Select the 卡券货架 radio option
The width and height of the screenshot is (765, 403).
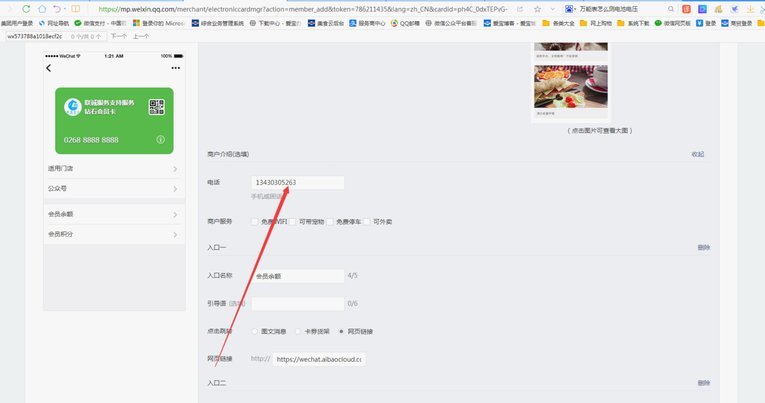coord(298,331)
